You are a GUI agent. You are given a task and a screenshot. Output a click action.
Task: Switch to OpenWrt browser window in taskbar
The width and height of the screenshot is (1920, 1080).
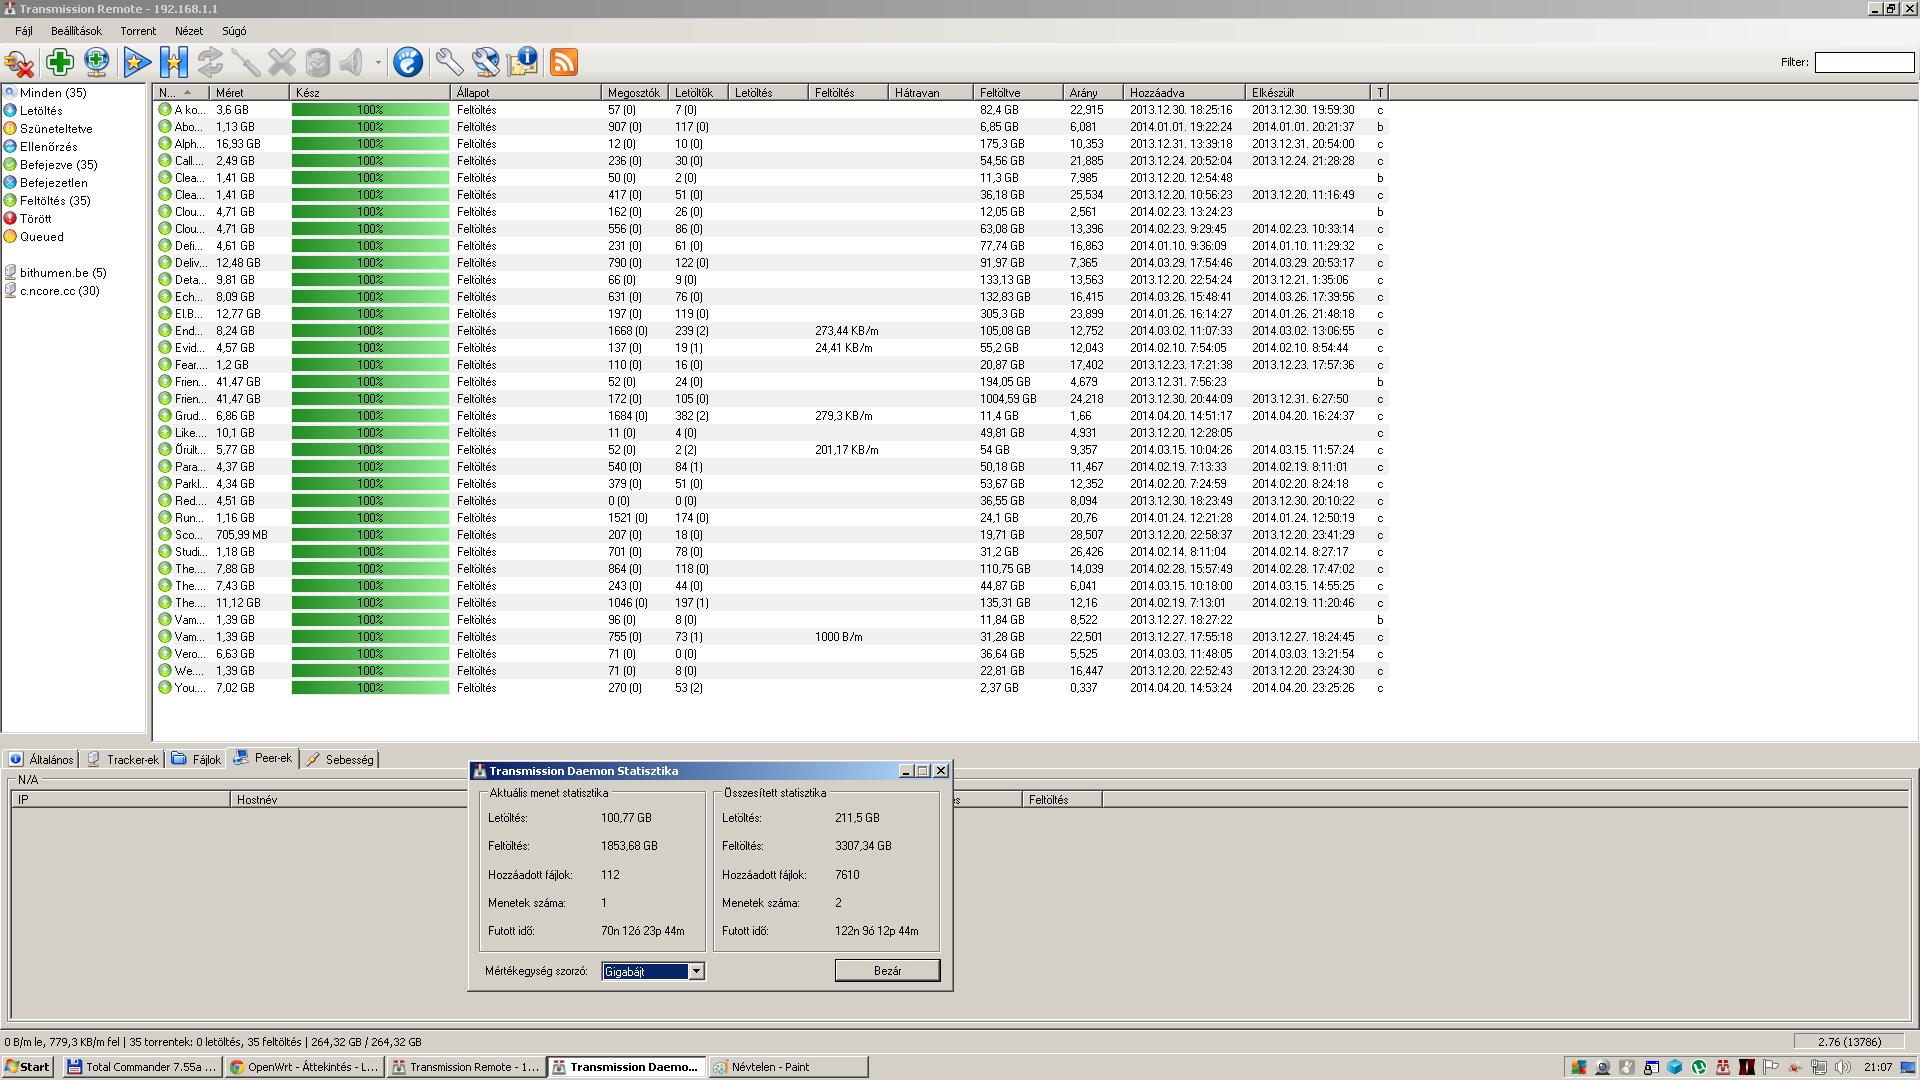click(x=304, y=1067)
